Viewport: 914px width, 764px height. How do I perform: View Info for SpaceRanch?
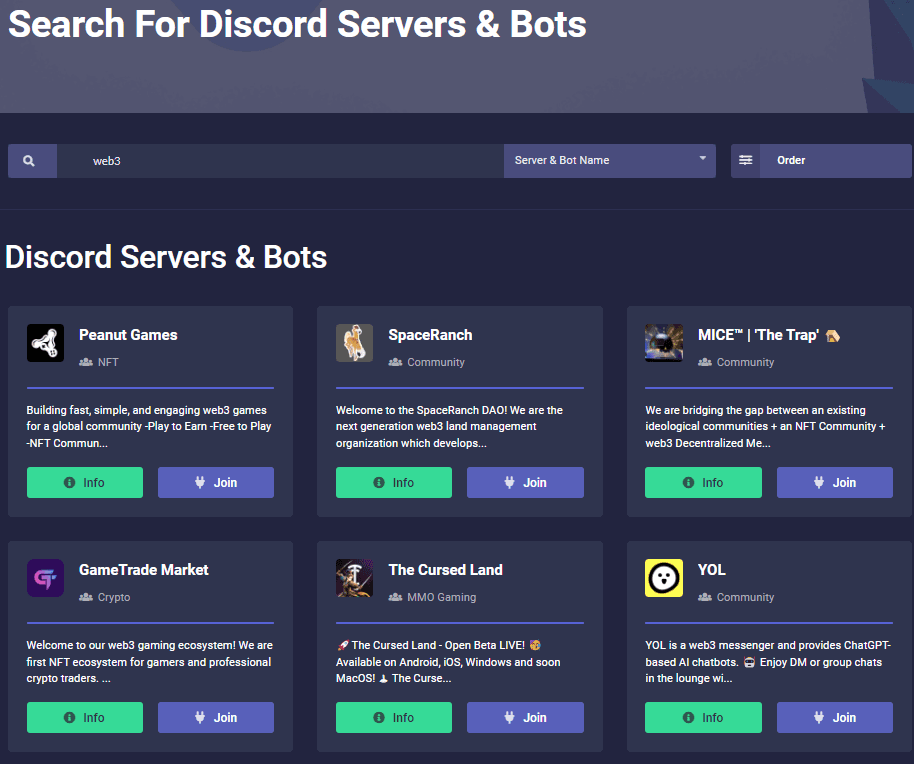[393, 483]
